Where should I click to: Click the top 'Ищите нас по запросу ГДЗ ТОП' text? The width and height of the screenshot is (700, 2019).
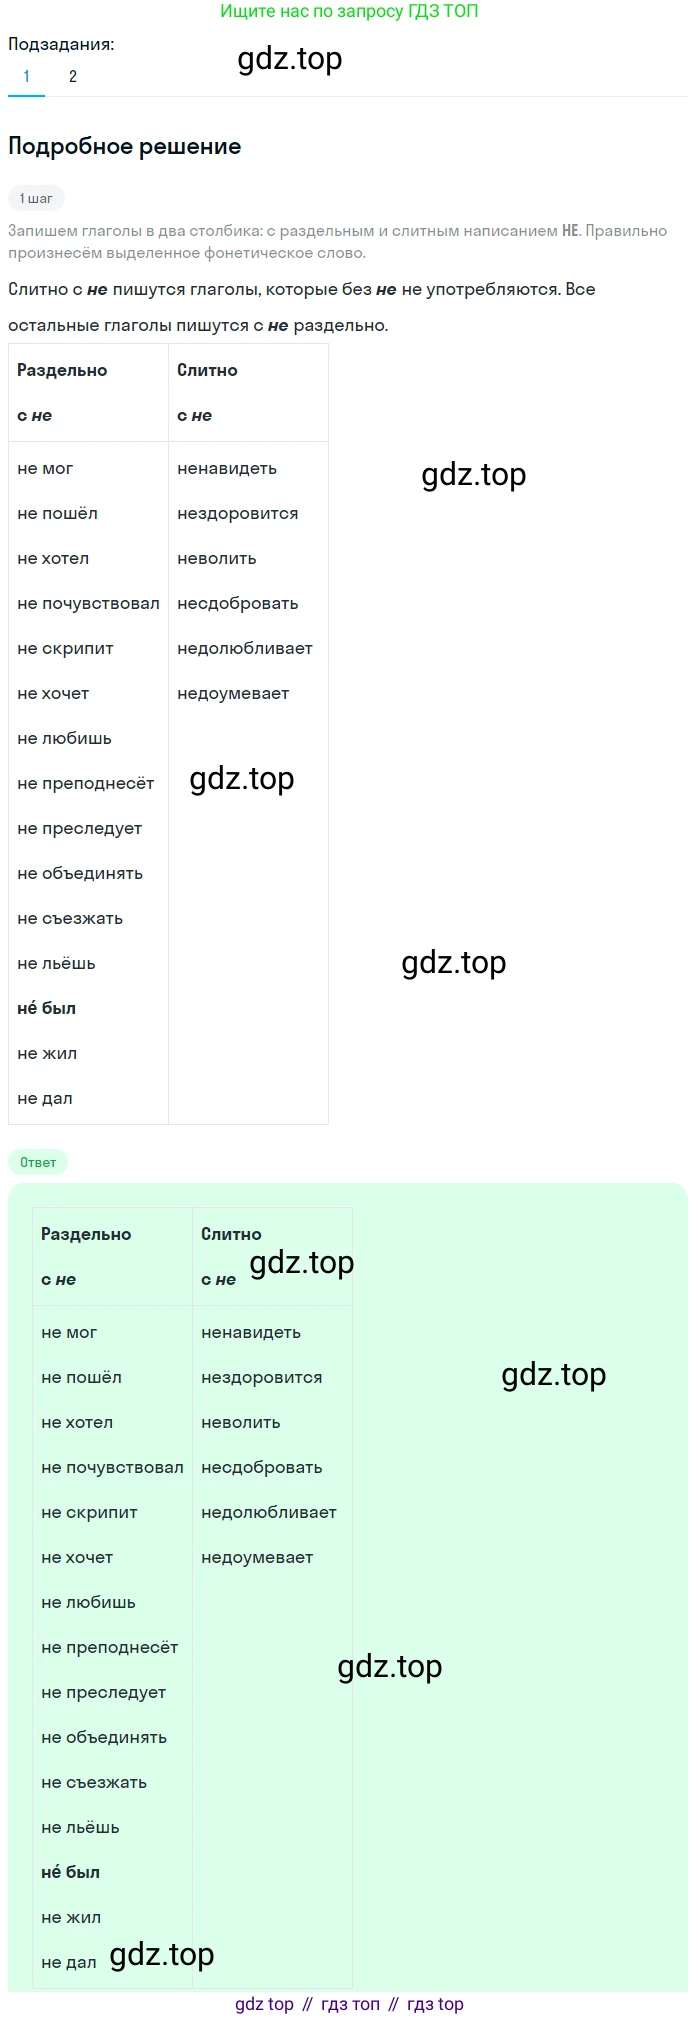click(x=349, y=12)
